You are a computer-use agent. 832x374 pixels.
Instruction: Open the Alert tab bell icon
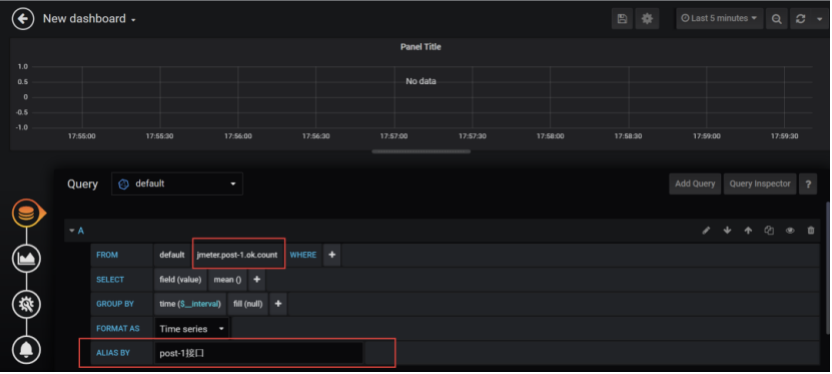26,350
